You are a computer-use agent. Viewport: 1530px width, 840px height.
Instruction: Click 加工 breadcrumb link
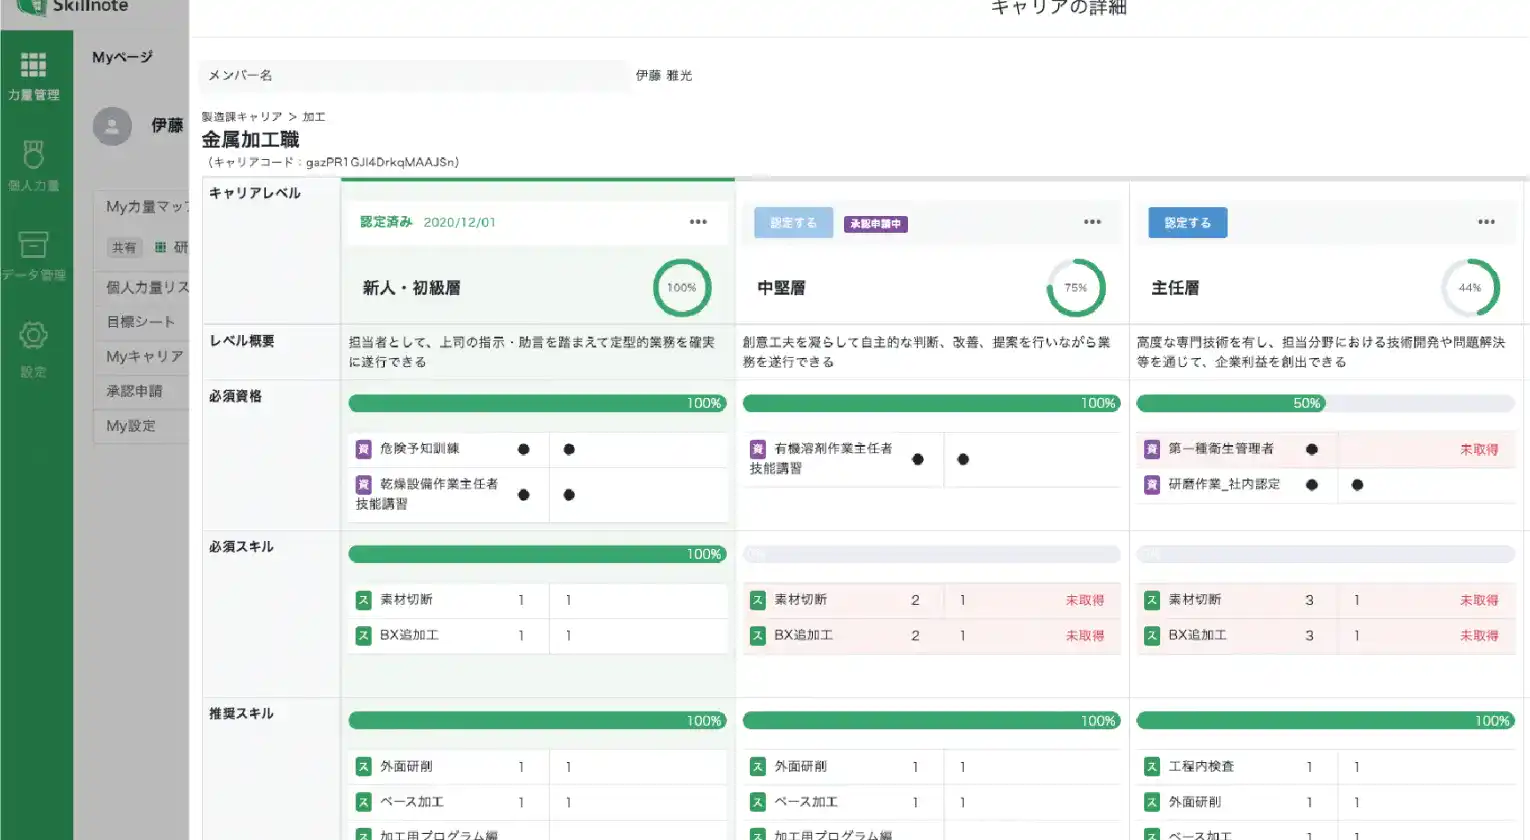314,117
